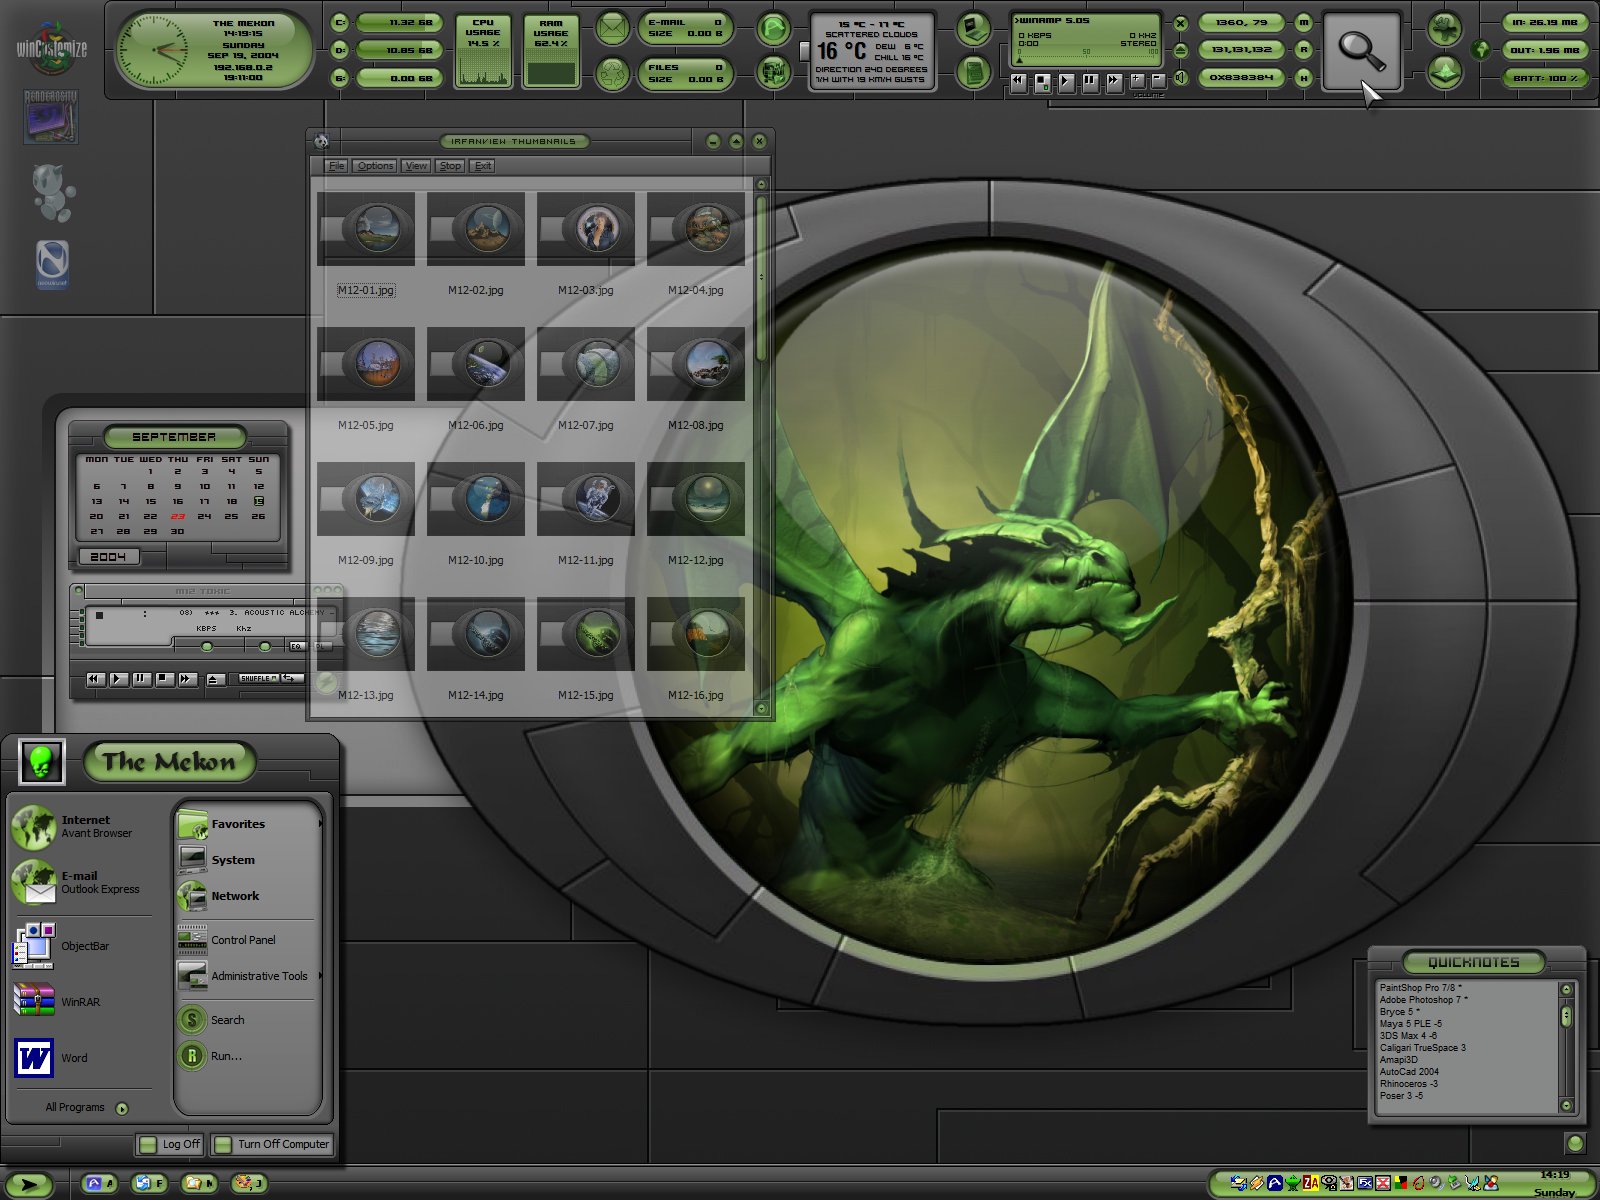Click QuickNotes entry Adobe Photoshop 7

tap(1424, 1000)
